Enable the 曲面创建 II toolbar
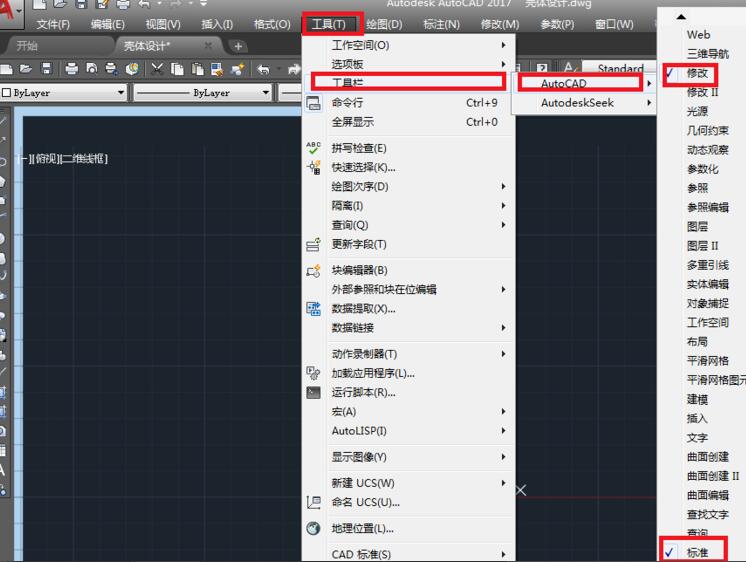 tap(712, 476)
